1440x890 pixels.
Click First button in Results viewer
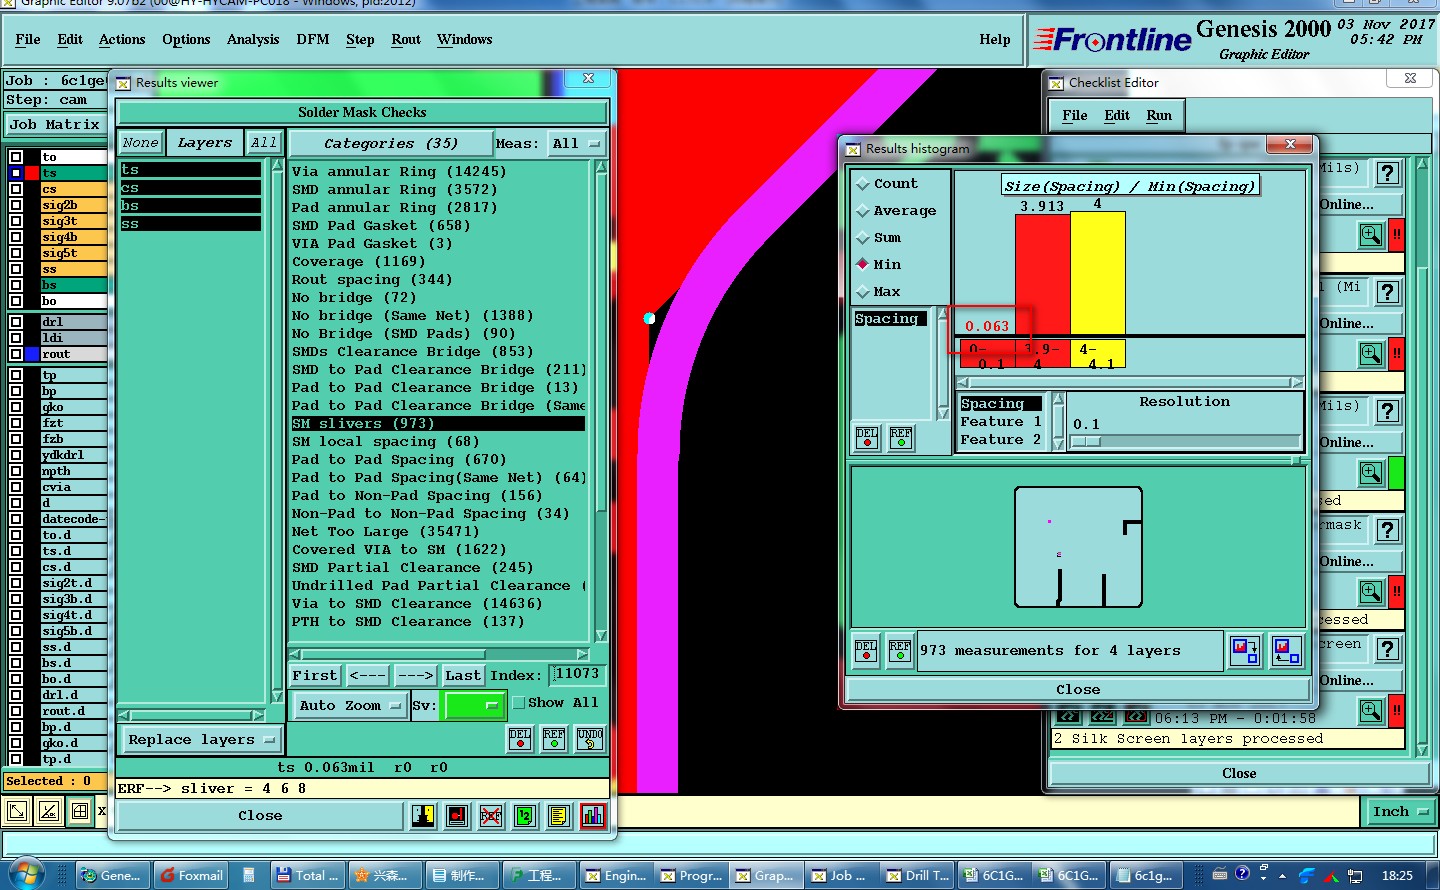[315, 676]
